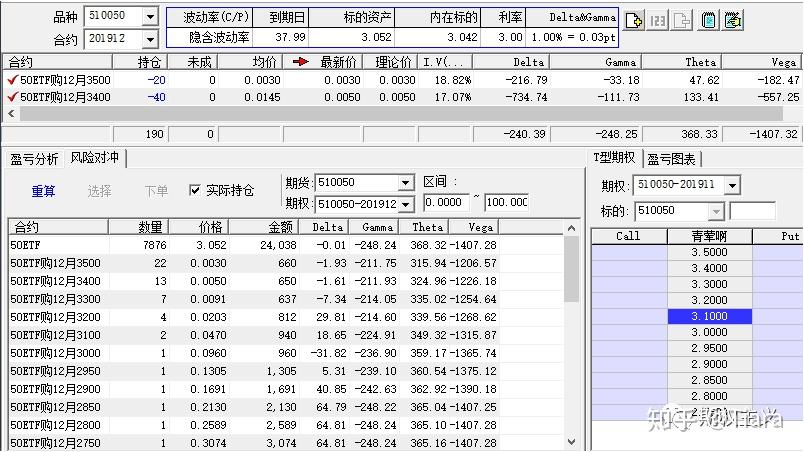Click the grayed 123 numbering icon

658,20
